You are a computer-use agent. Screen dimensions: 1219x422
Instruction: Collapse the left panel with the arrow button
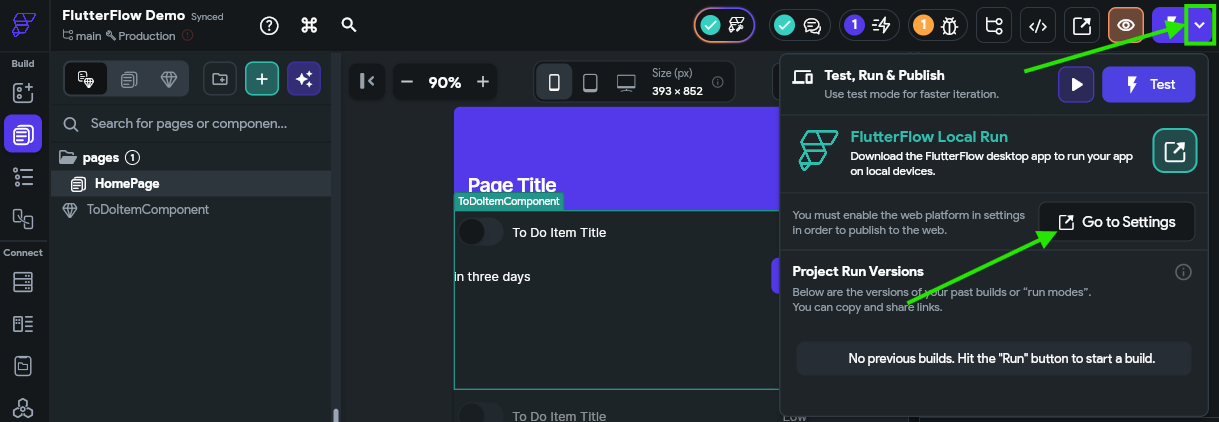[367, 82]
